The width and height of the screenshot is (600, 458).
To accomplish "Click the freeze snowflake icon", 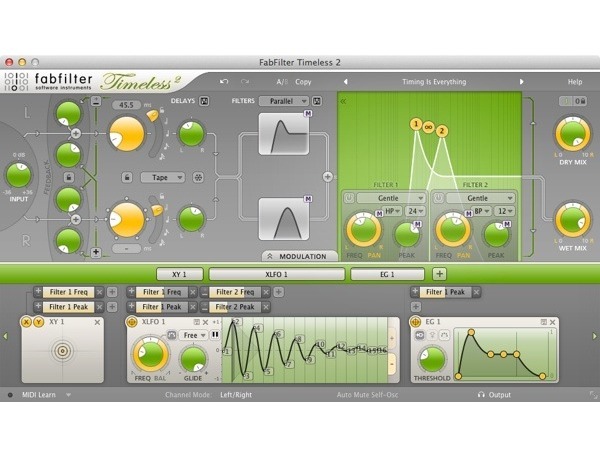I will 198,178.
